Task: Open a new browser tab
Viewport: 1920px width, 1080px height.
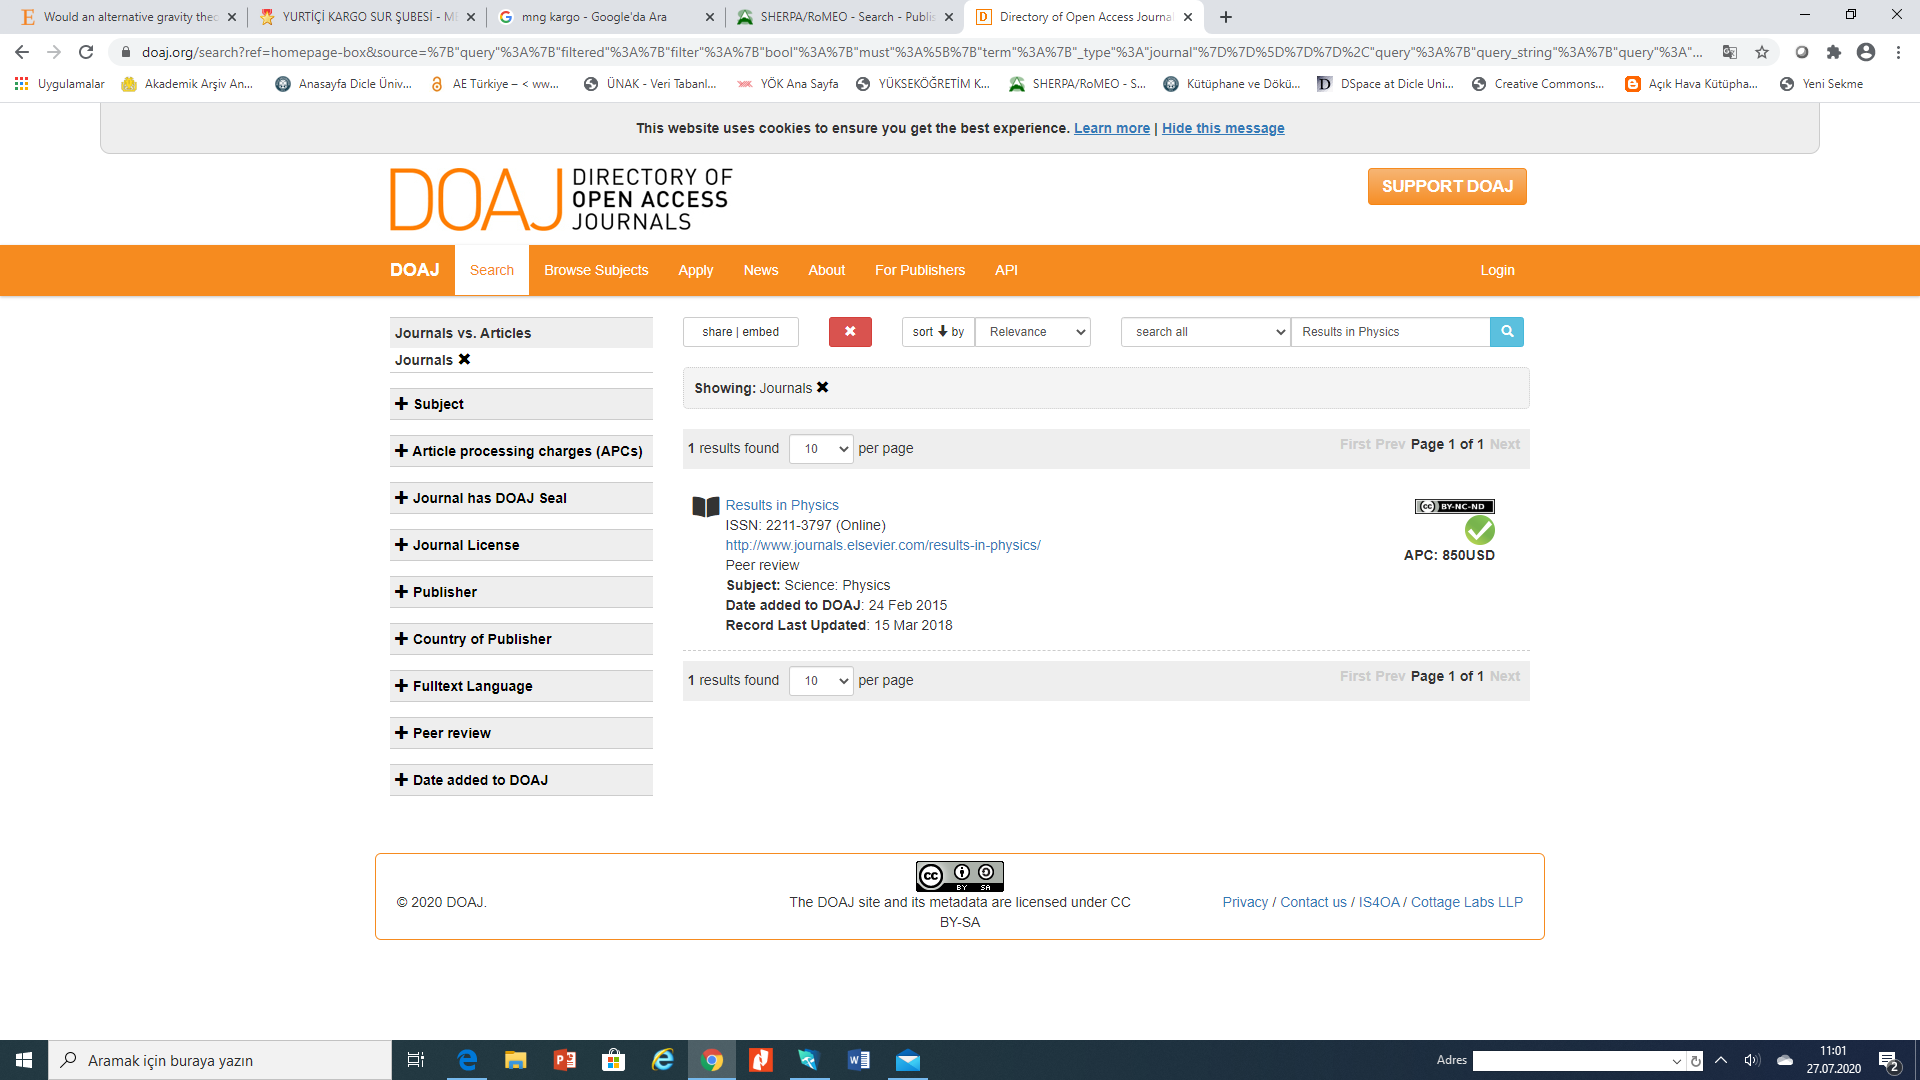Action: tap(1226, 17)
